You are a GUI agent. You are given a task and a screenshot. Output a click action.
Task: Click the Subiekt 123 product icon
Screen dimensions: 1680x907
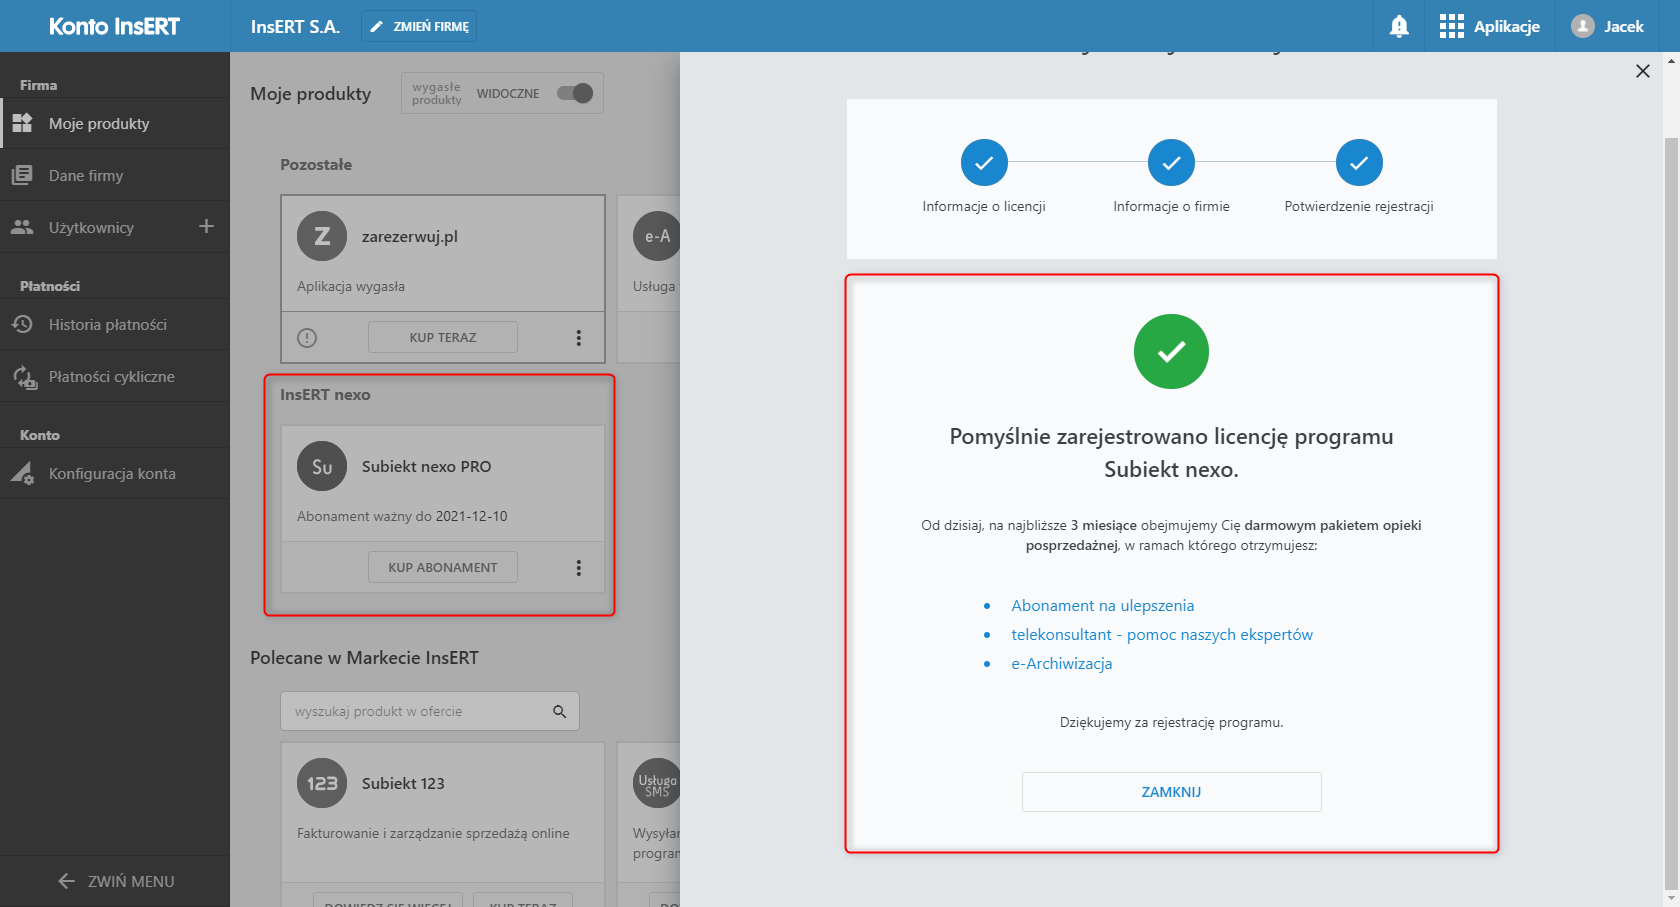[x=322, y=784]
